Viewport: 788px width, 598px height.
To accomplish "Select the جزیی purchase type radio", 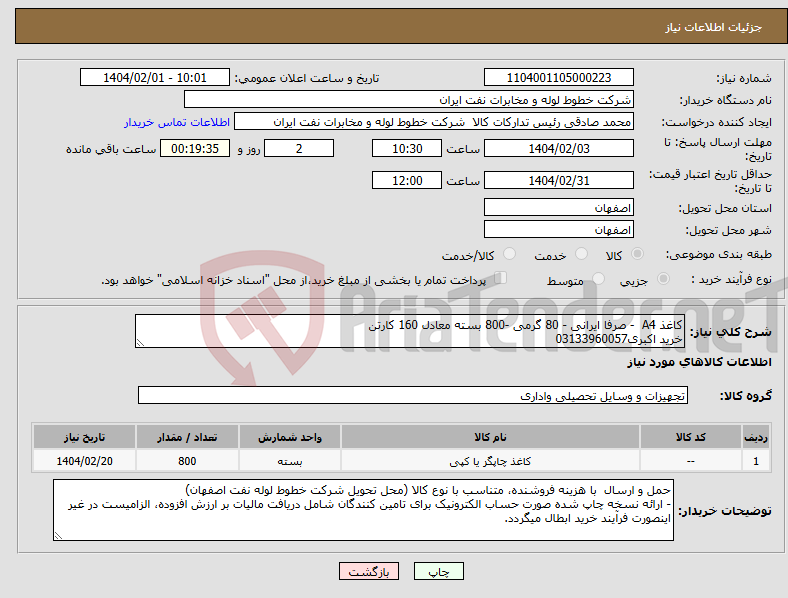I will click(x=663, y=278).
